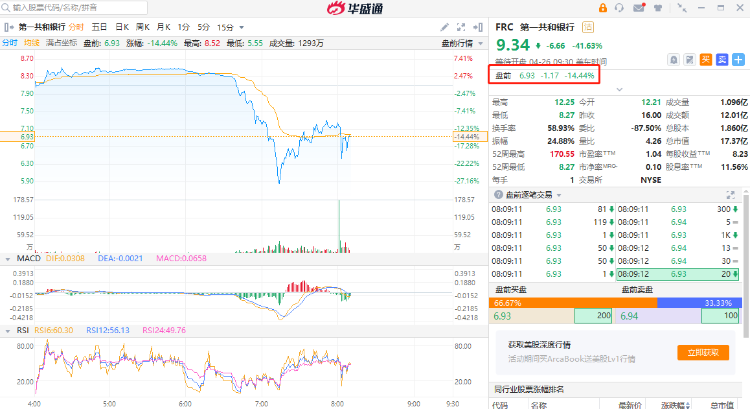The width and height of the screenshot is (750, 409).
Task: Click the 华盛通 logo in title bar
Action: pos(355,8)
